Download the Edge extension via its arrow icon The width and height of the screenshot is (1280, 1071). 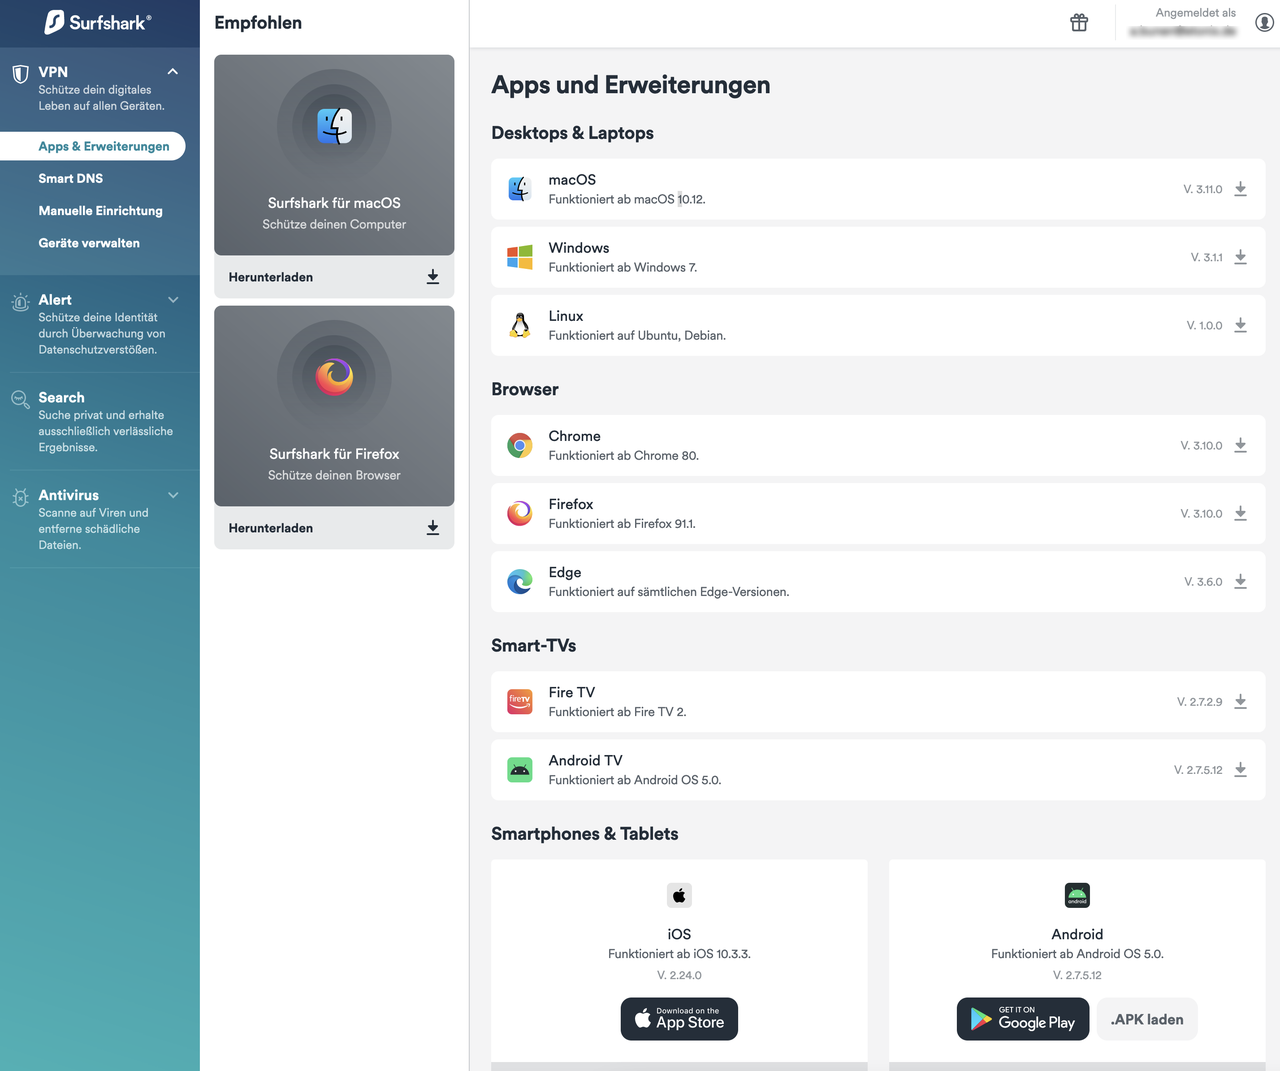[1240, 581]
